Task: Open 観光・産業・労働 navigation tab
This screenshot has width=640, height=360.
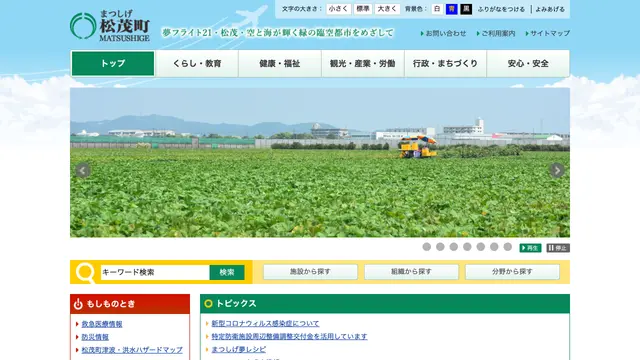Action: point(363,63)
